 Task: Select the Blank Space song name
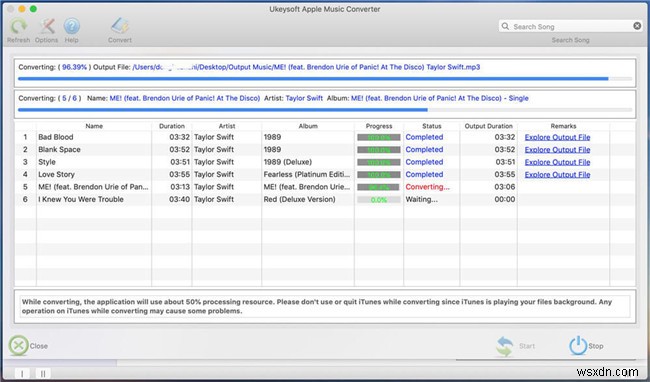(x=59, y=150)
